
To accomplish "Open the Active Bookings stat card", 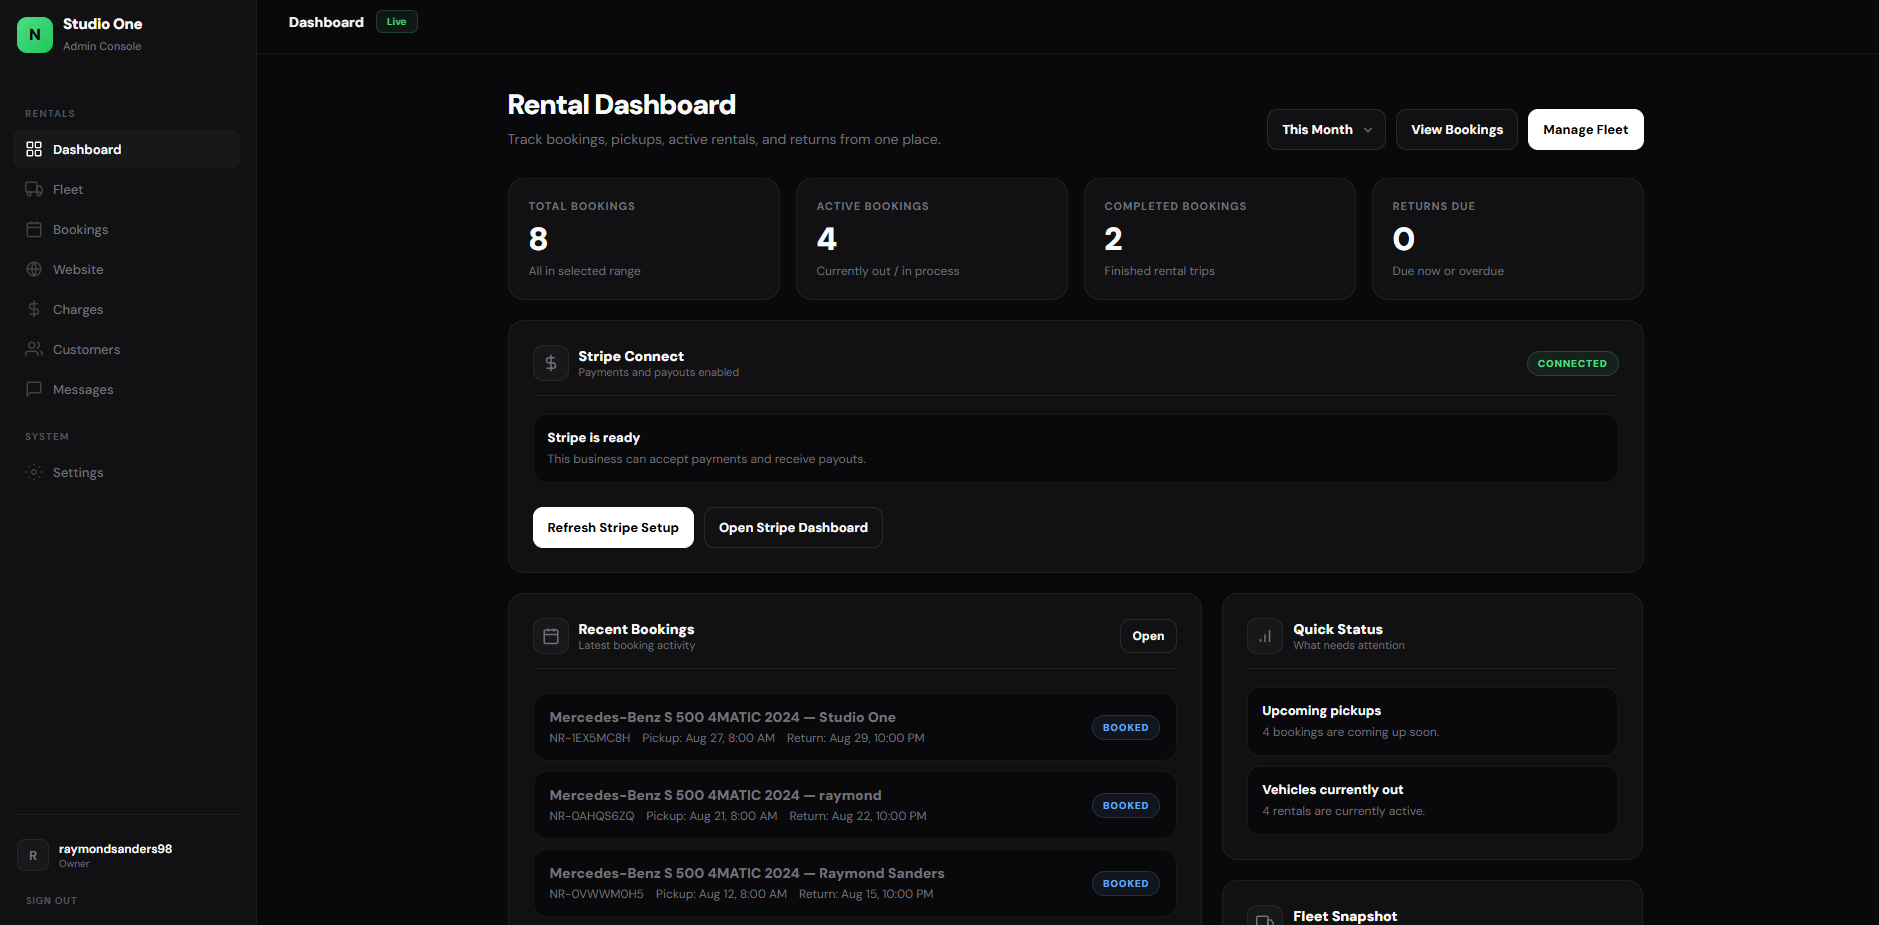I will [x=932, y=239].
